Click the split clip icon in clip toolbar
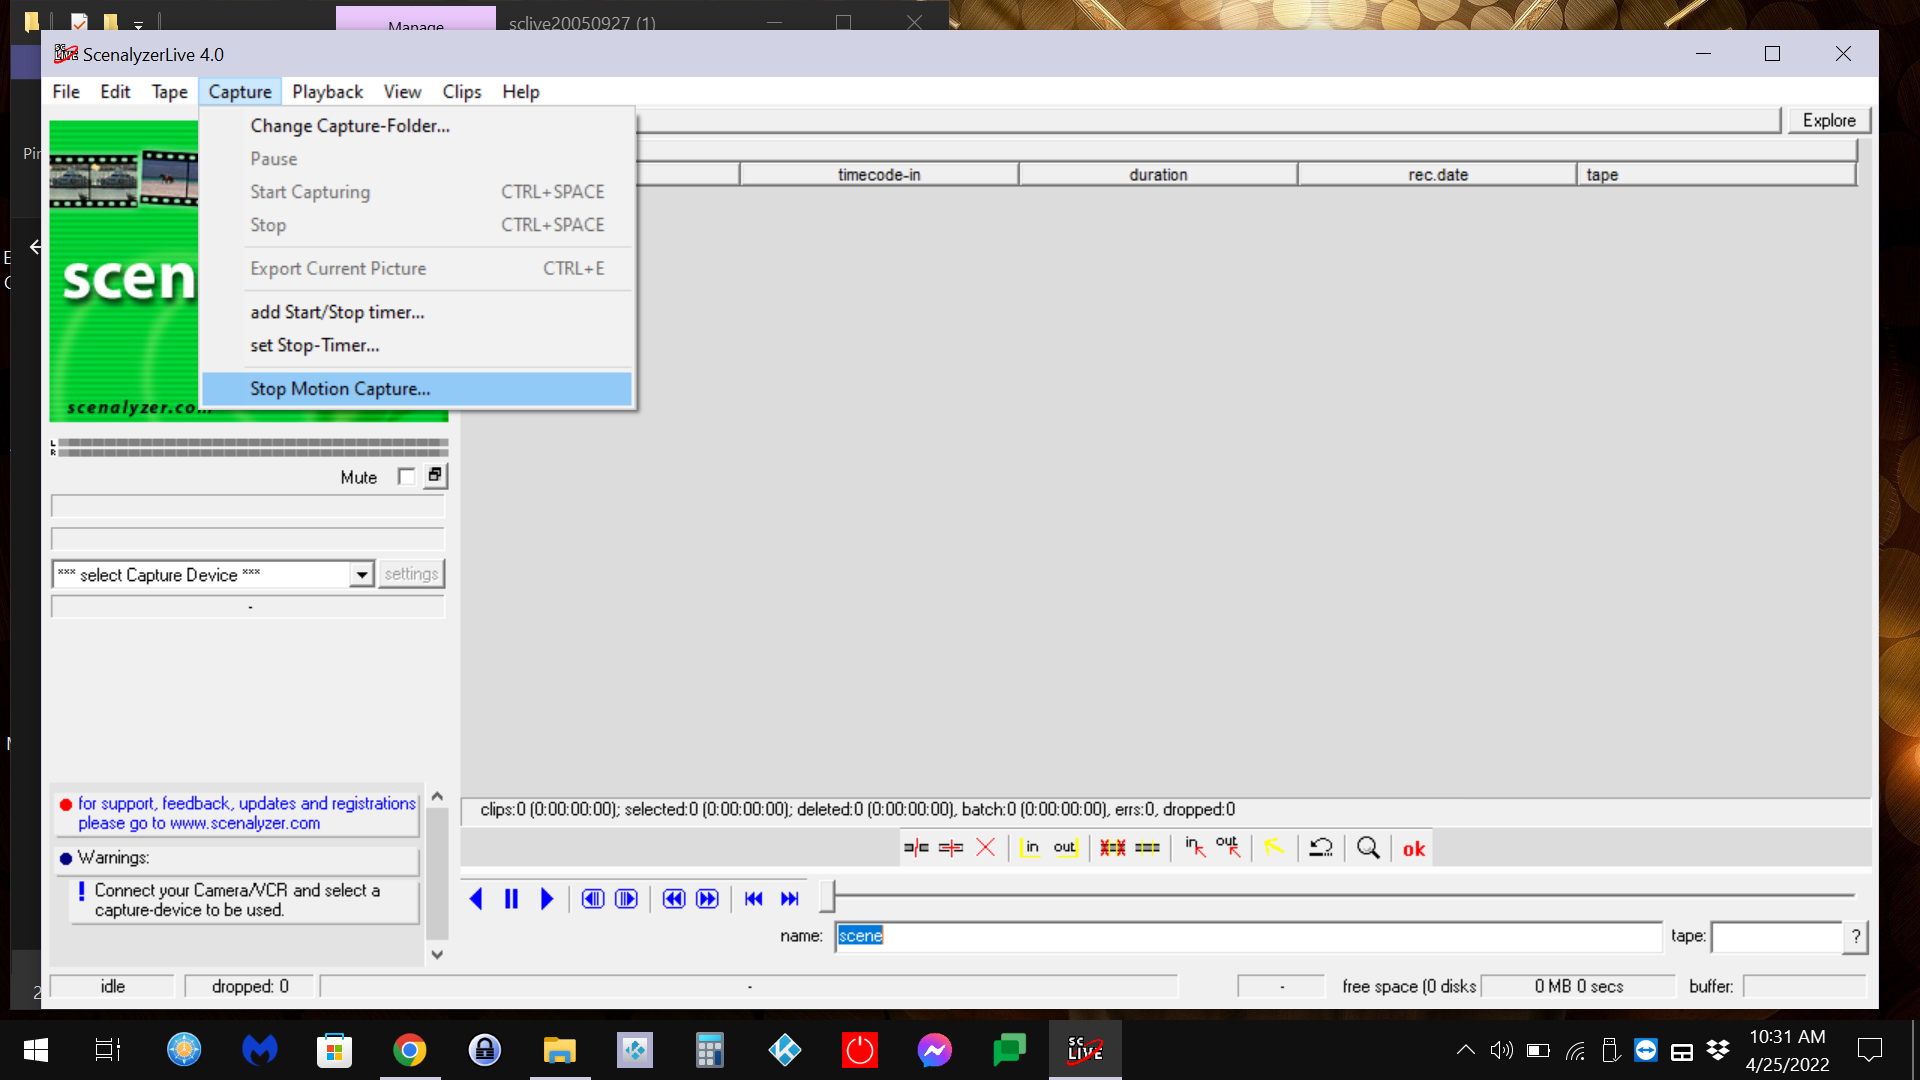The width and height of the screenshot is (1920, 1080). (916, 848)
